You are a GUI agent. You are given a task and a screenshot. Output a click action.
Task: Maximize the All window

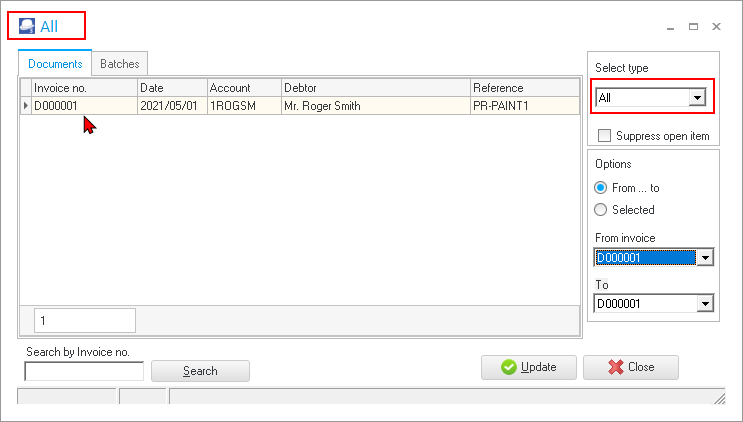click(x=693, y=27)
